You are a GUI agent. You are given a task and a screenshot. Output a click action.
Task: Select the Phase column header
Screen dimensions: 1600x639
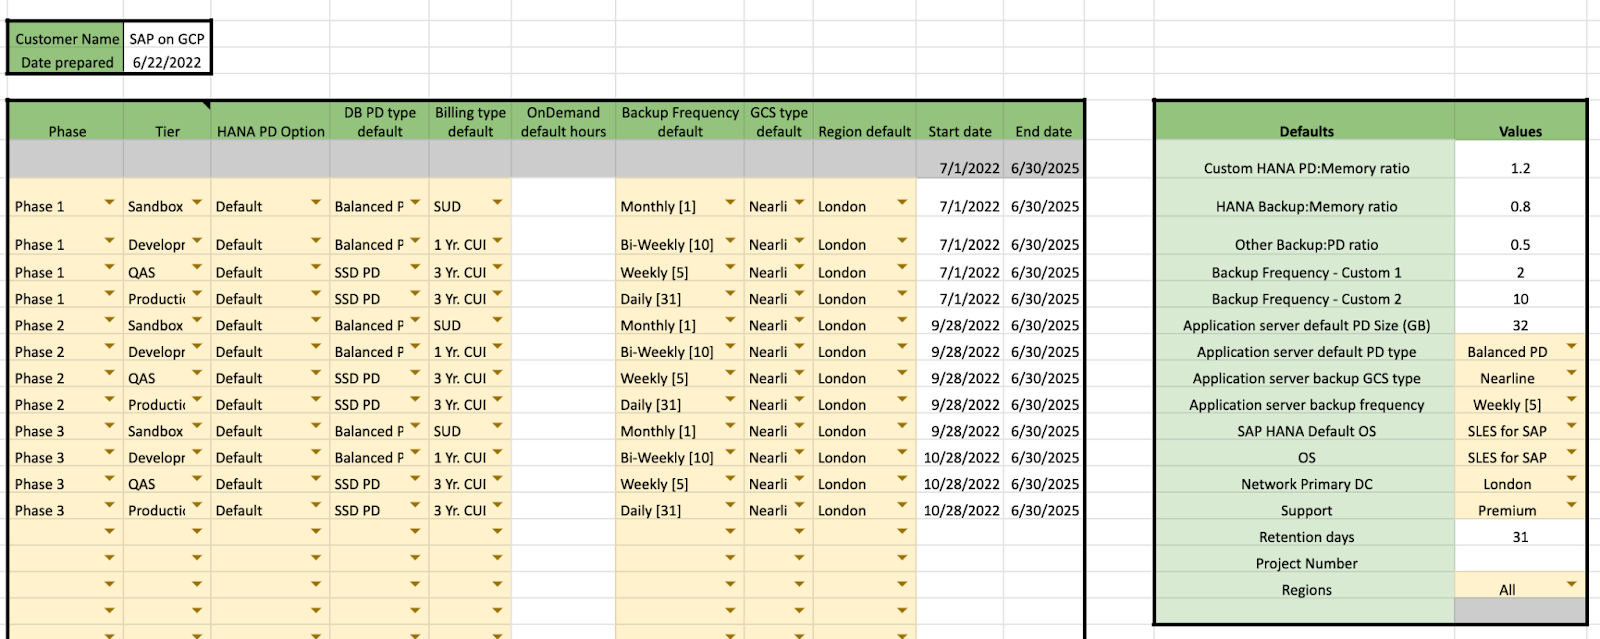[67, 121]
